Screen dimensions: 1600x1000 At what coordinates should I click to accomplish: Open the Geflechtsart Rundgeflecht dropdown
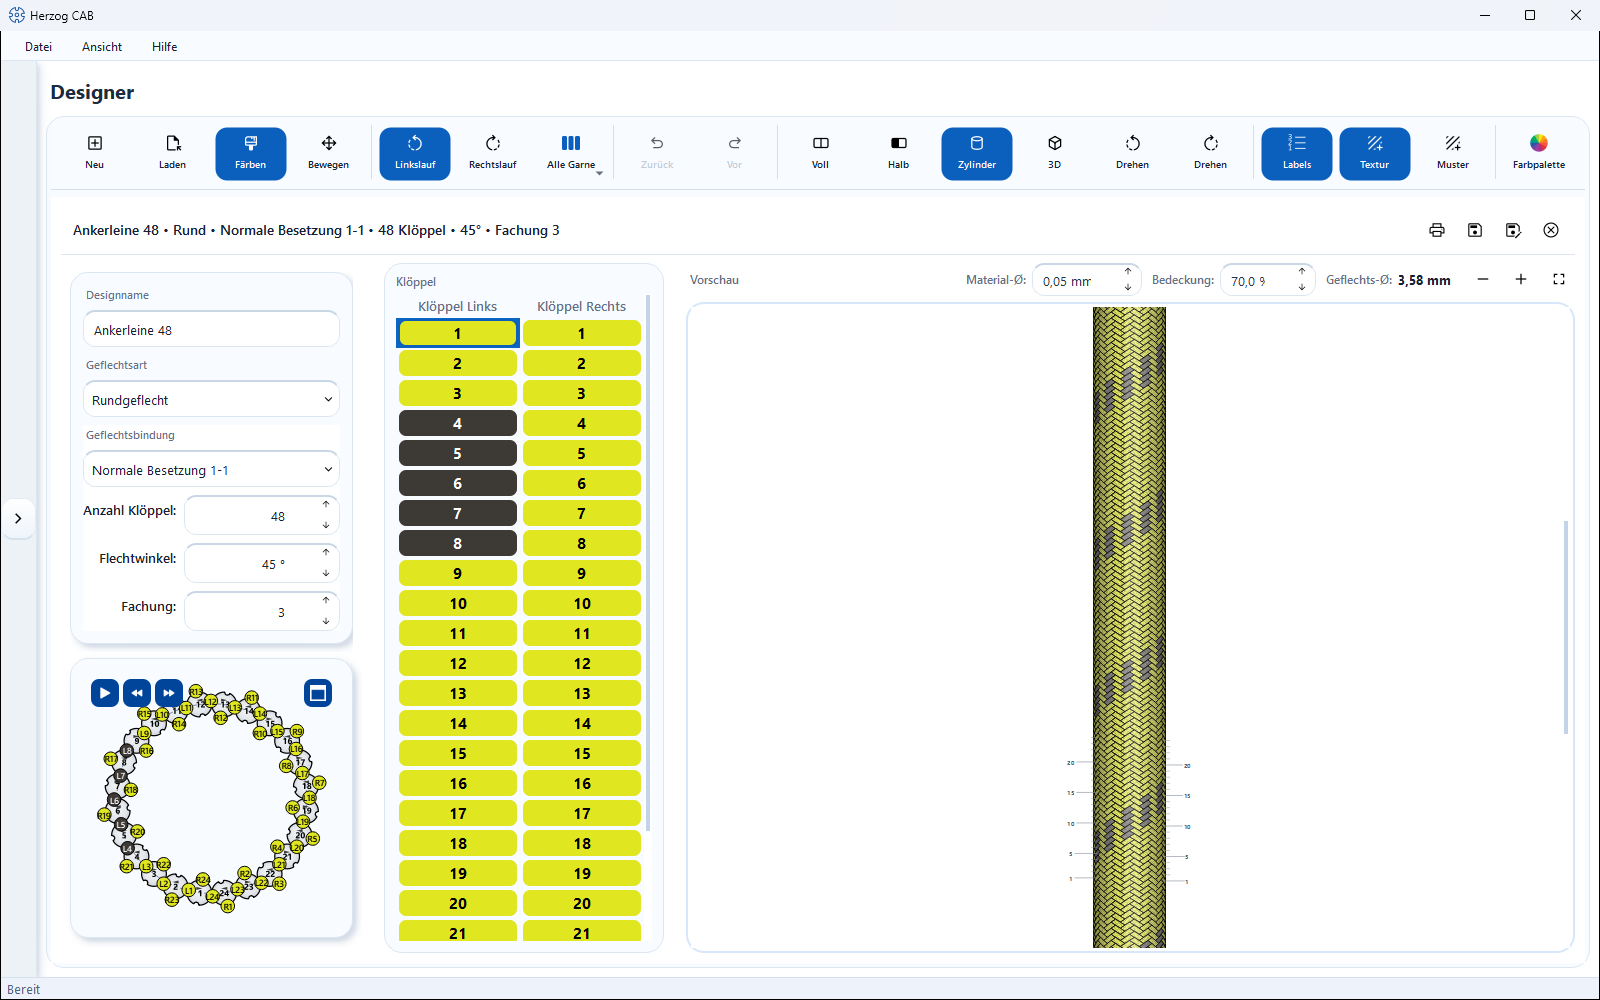(211, 400)
